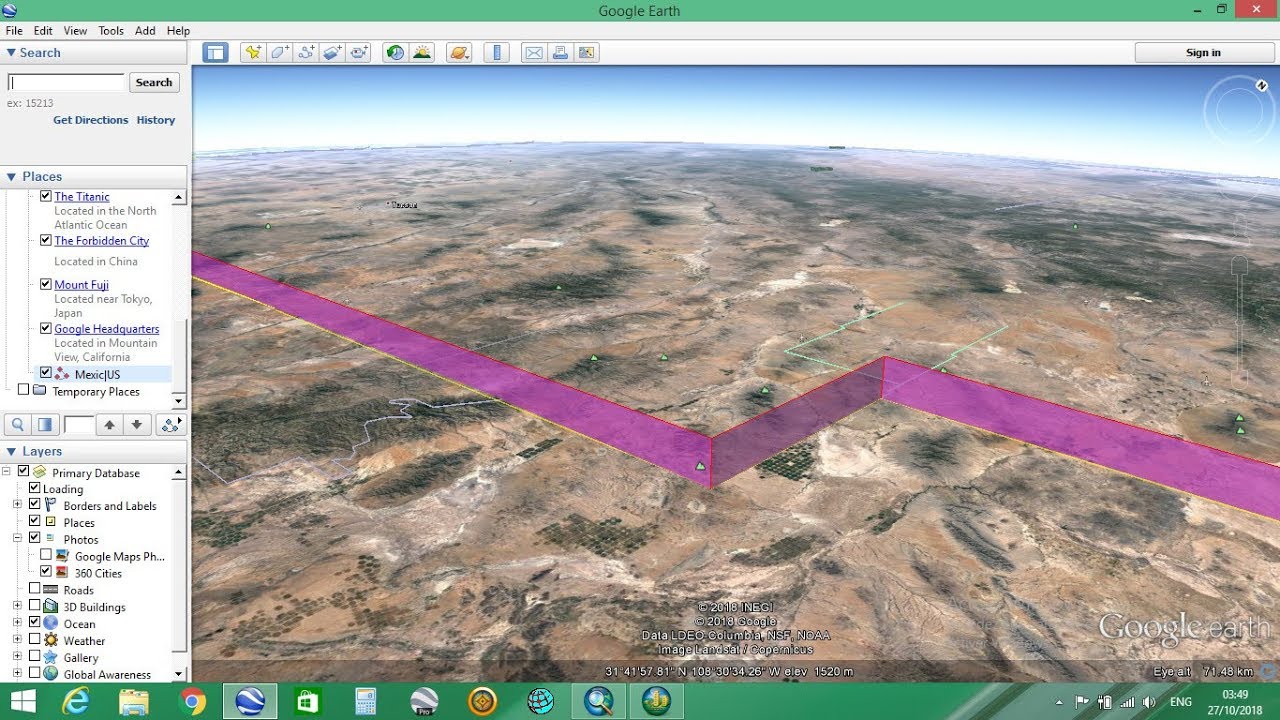Screen dimensions: 1280x720
Task: Enable the Roads layer checkbox
Action: (x=35, y=590)
